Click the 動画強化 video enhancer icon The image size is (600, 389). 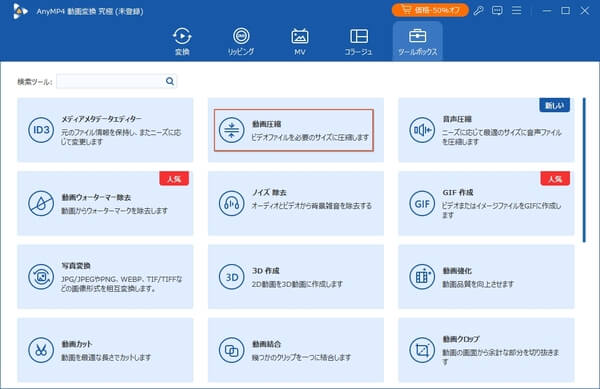coord(422,277)
